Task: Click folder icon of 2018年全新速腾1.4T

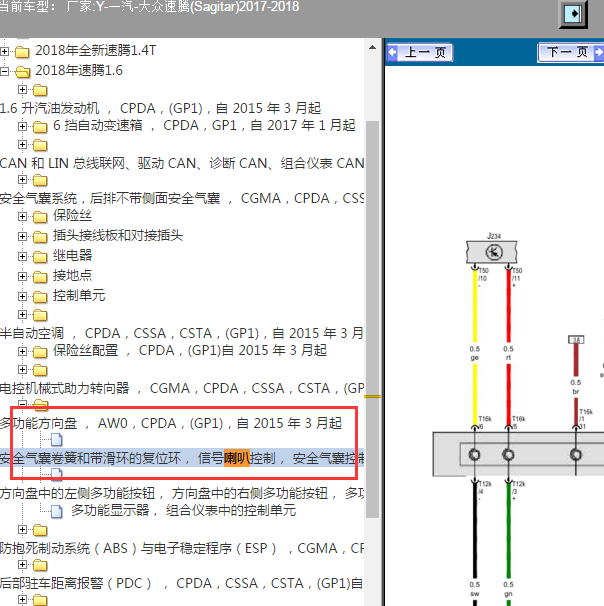Action: (x=22, y=51)
